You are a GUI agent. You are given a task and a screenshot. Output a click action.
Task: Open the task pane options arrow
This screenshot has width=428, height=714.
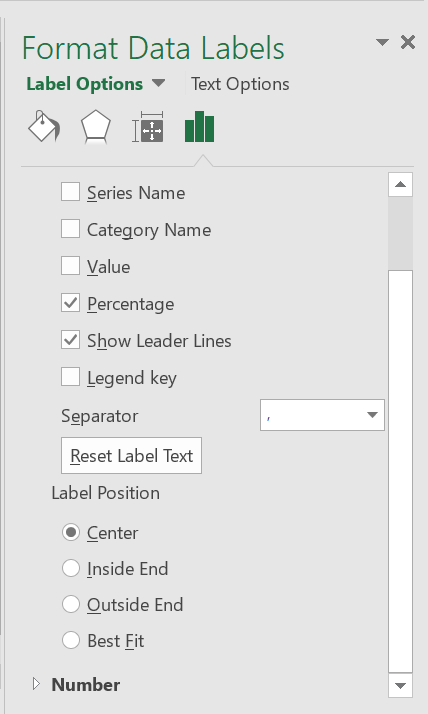pos(382,42)
